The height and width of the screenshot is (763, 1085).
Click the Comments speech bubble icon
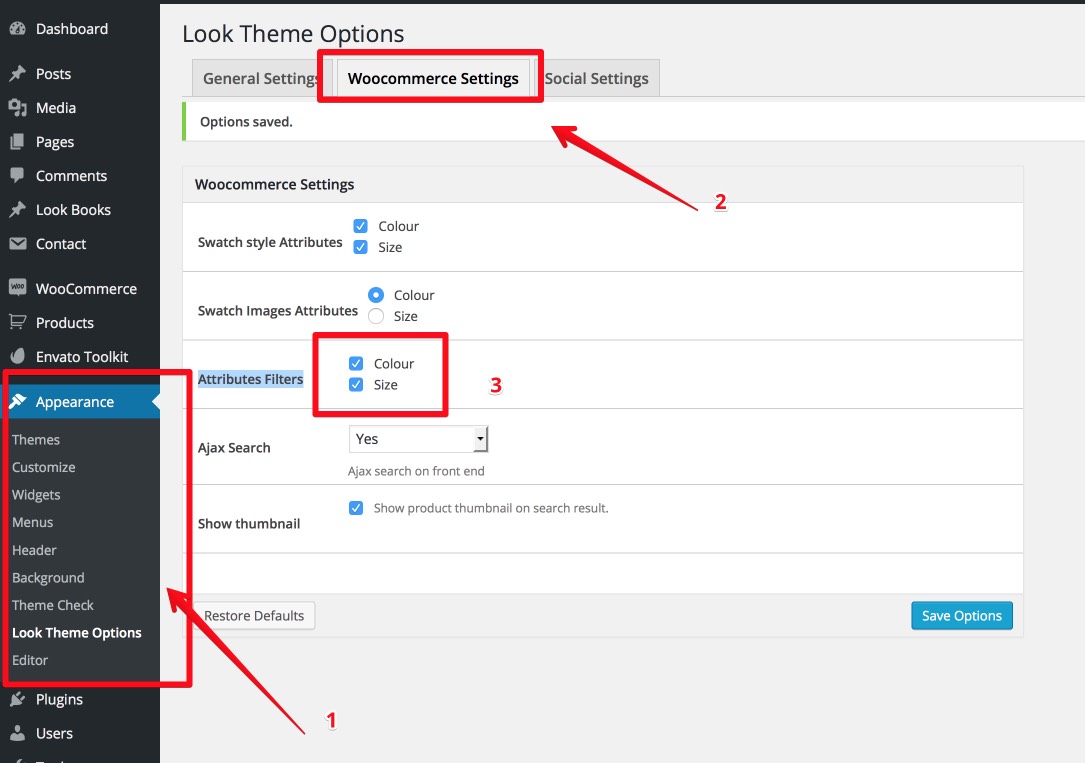click(17, 176)
